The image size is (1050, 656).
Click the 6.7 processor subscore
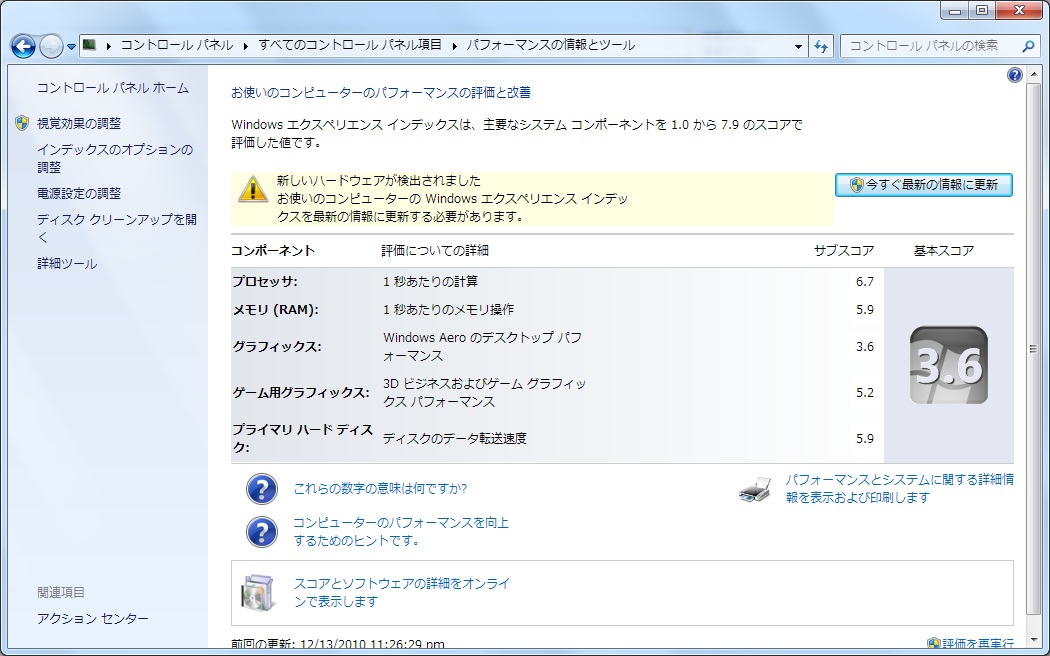pos(865,282)
